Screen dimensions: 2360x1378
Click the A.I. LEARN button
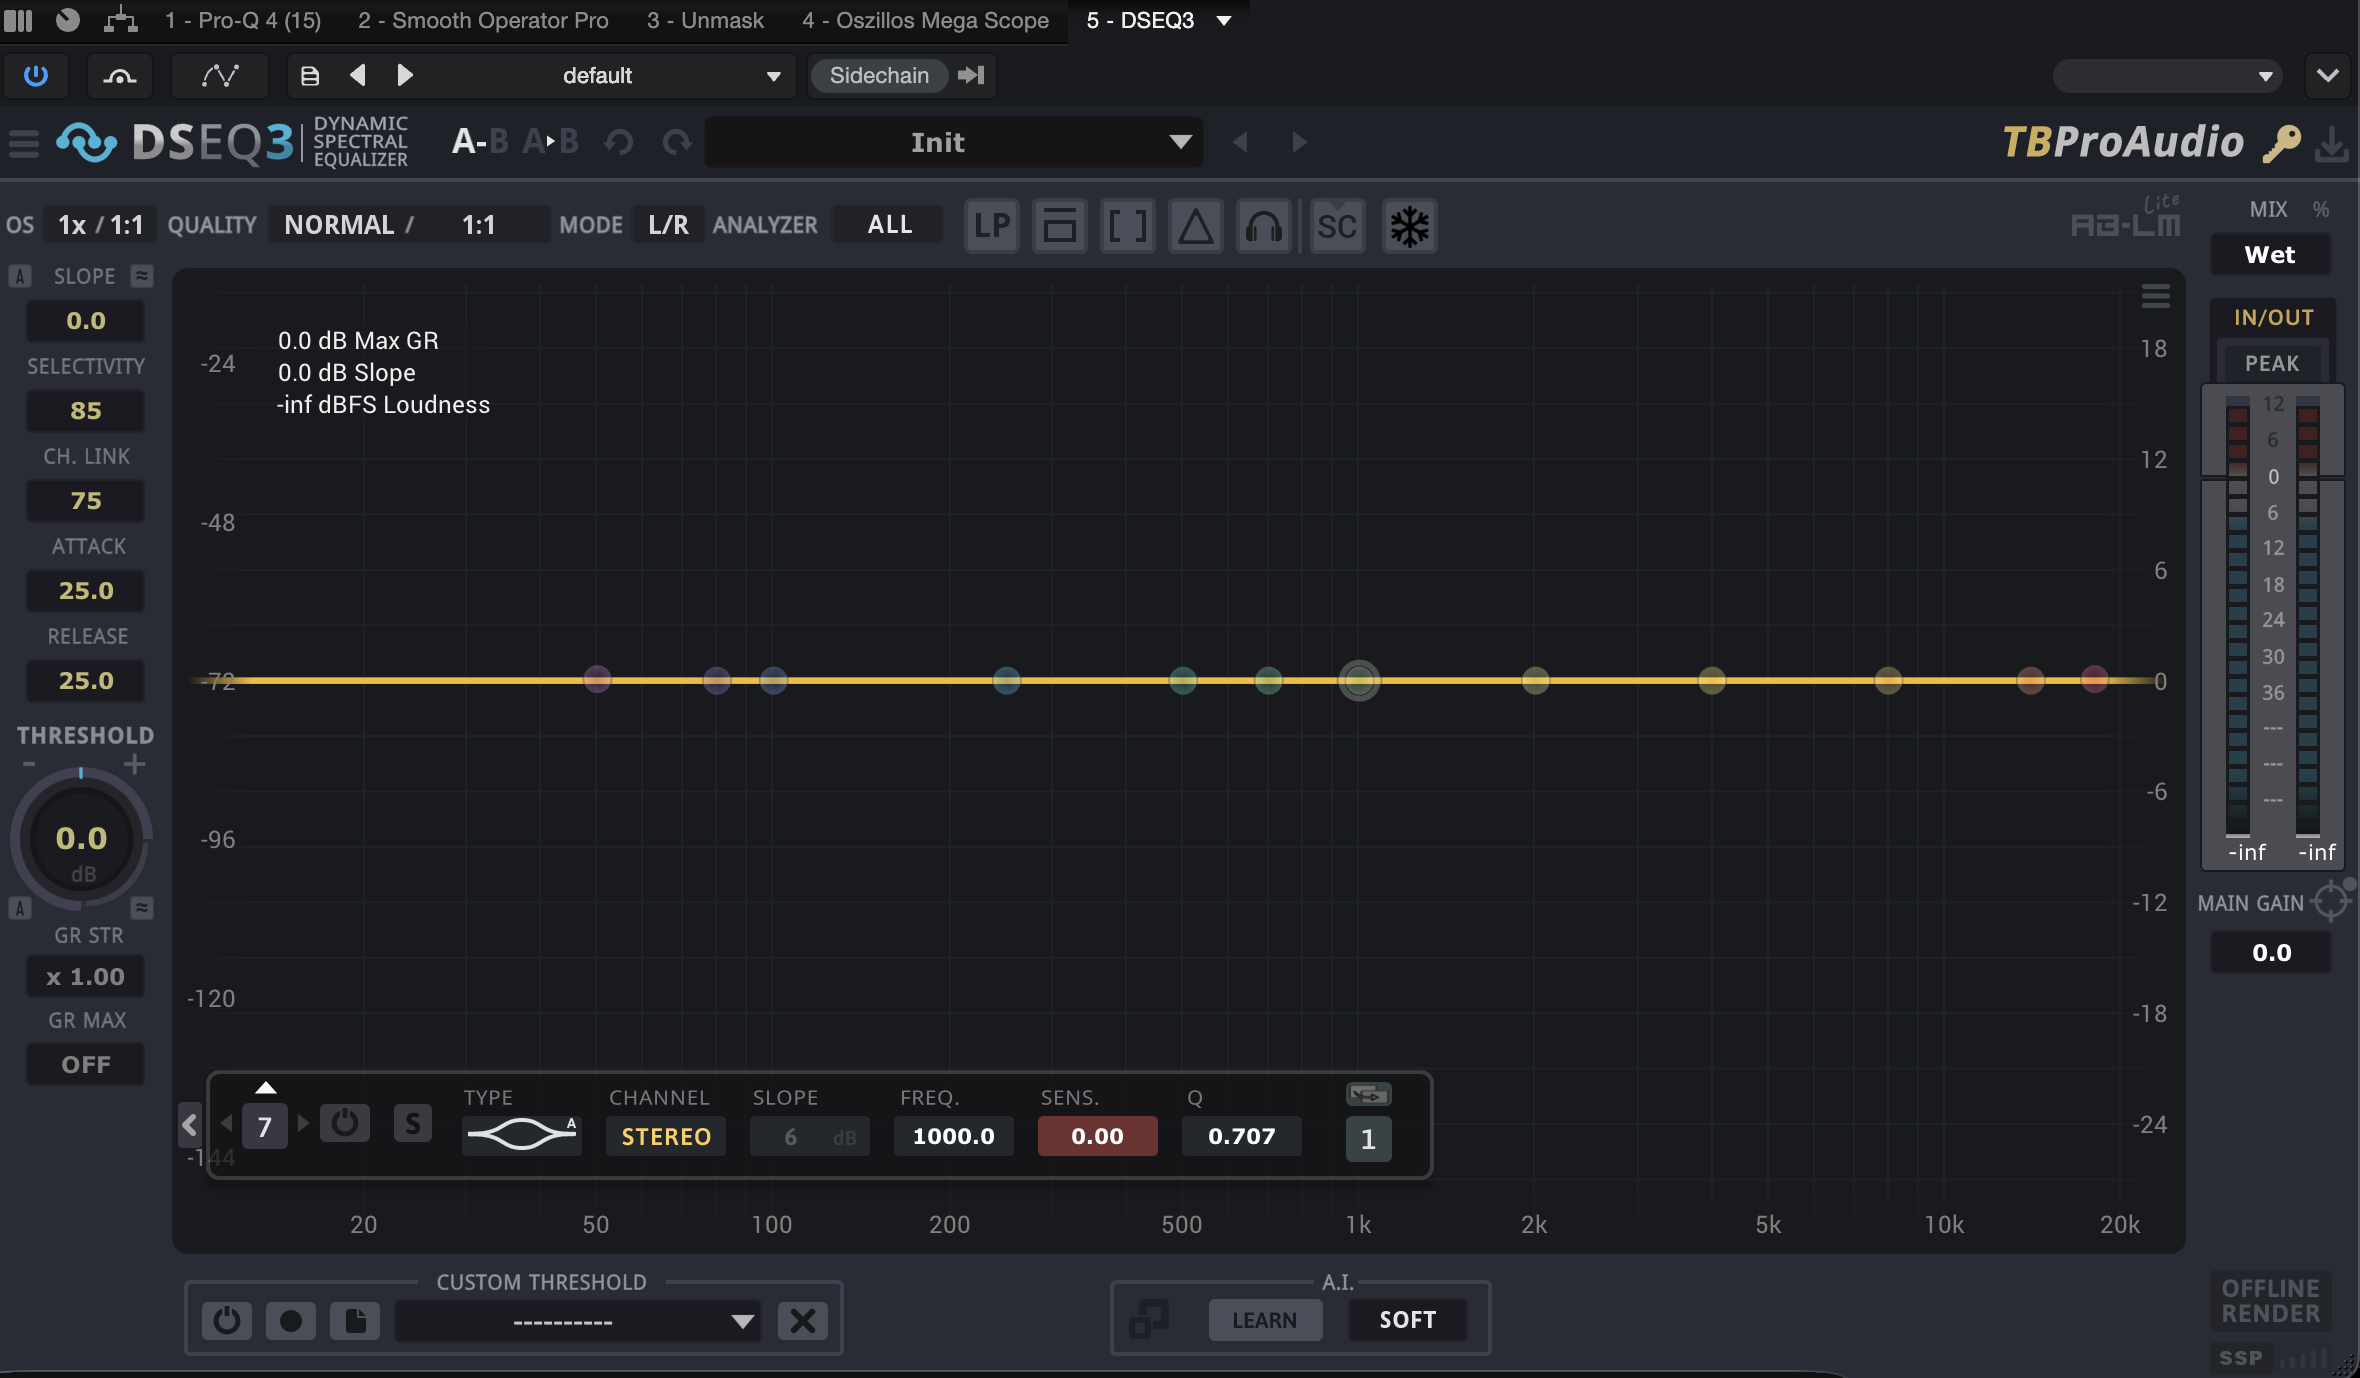[x=1265, y=1321]
